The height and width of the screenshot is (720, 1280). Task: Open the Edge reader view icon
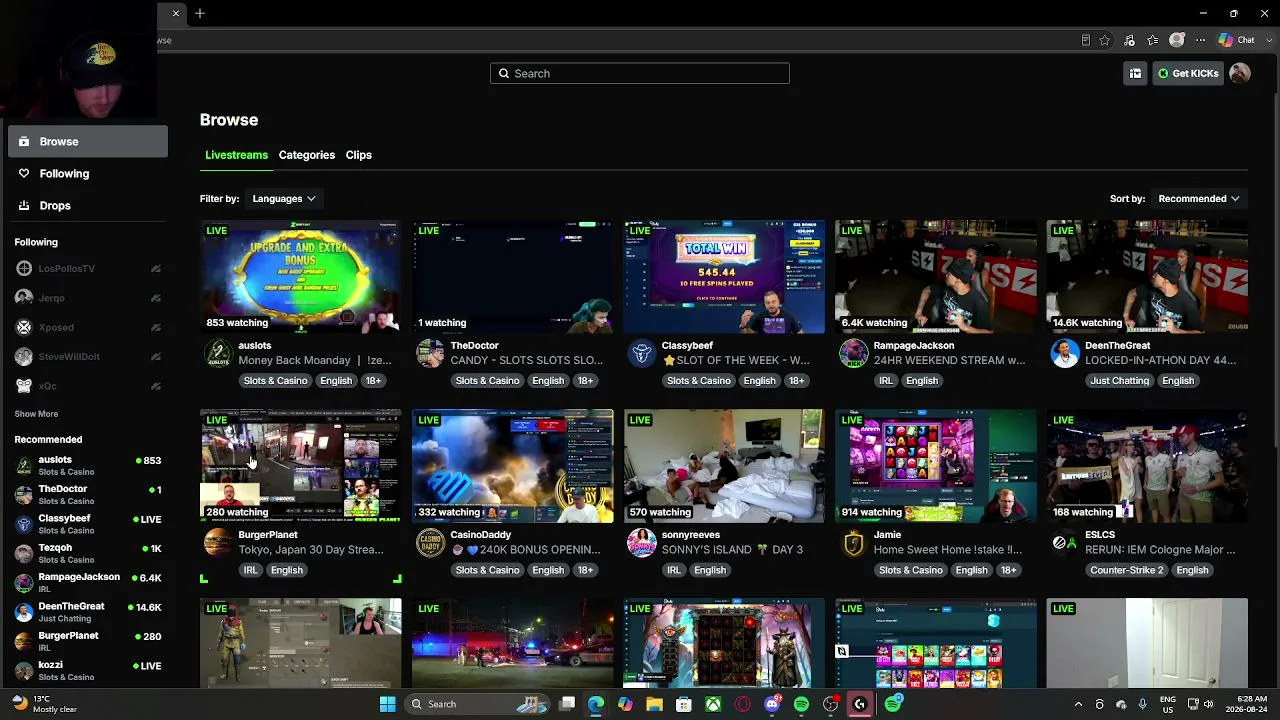click(1085, 40)
